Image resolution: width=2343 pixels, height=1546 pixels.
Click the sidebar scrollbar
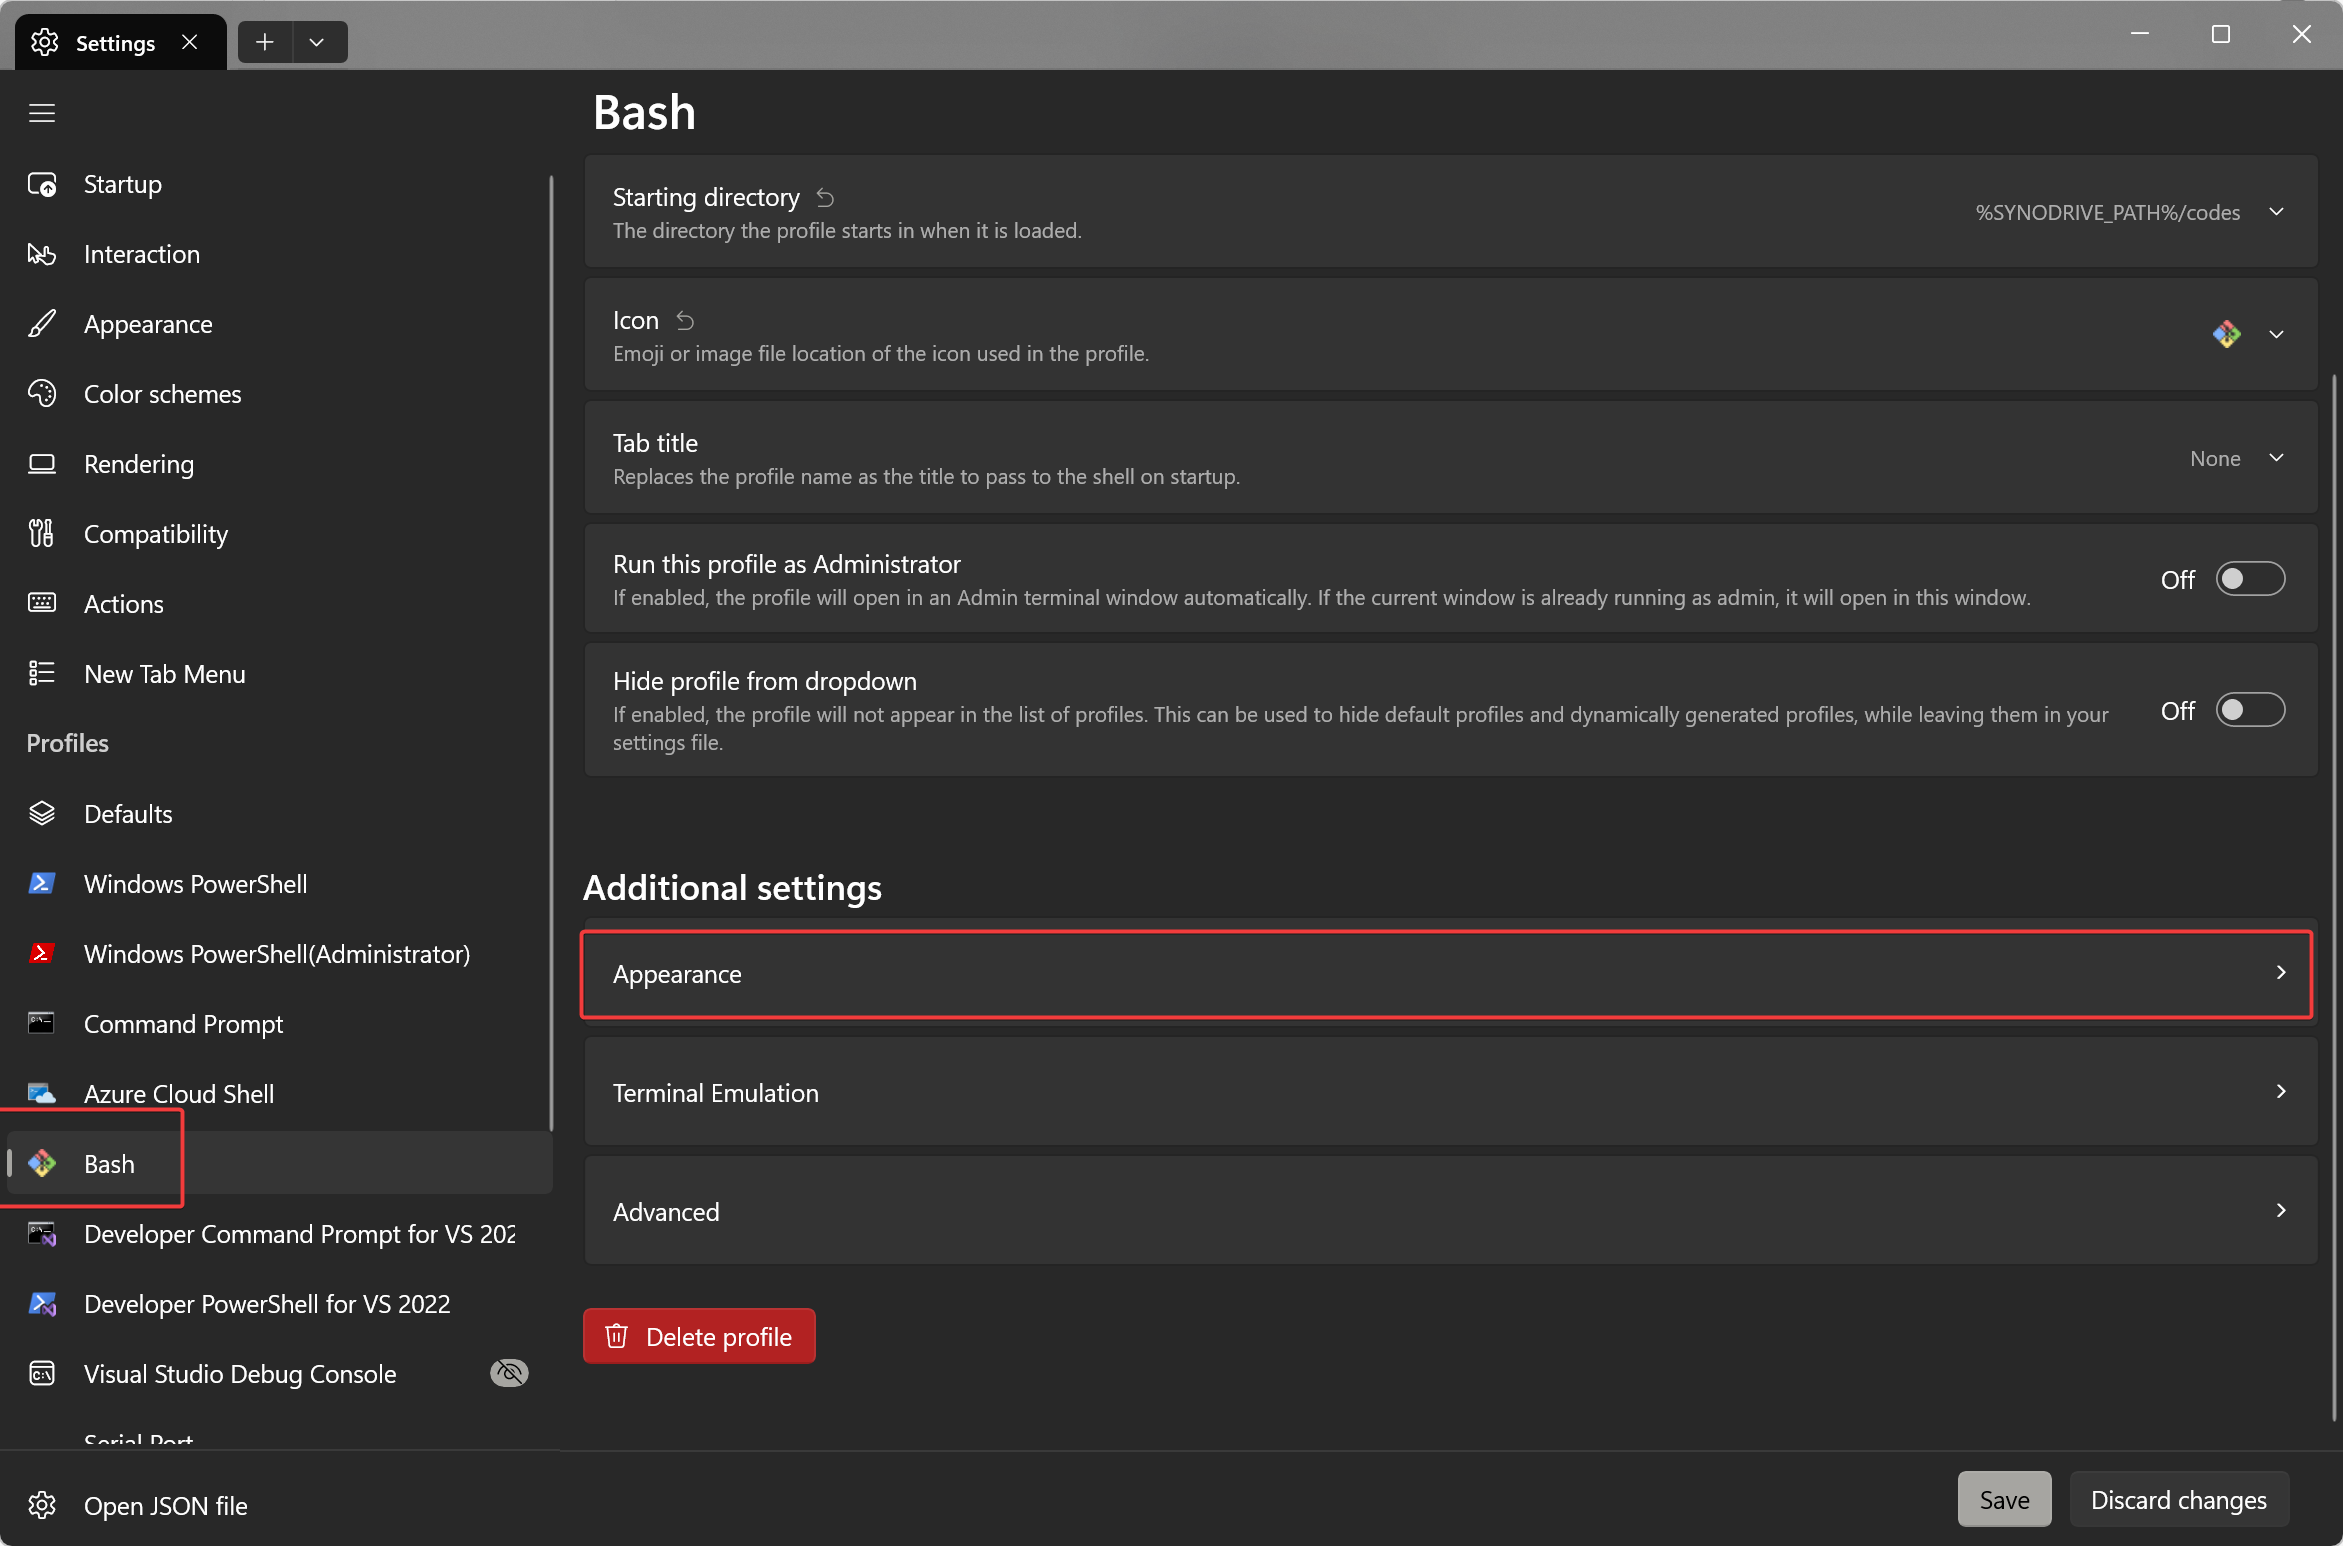(x=551, y=650)
